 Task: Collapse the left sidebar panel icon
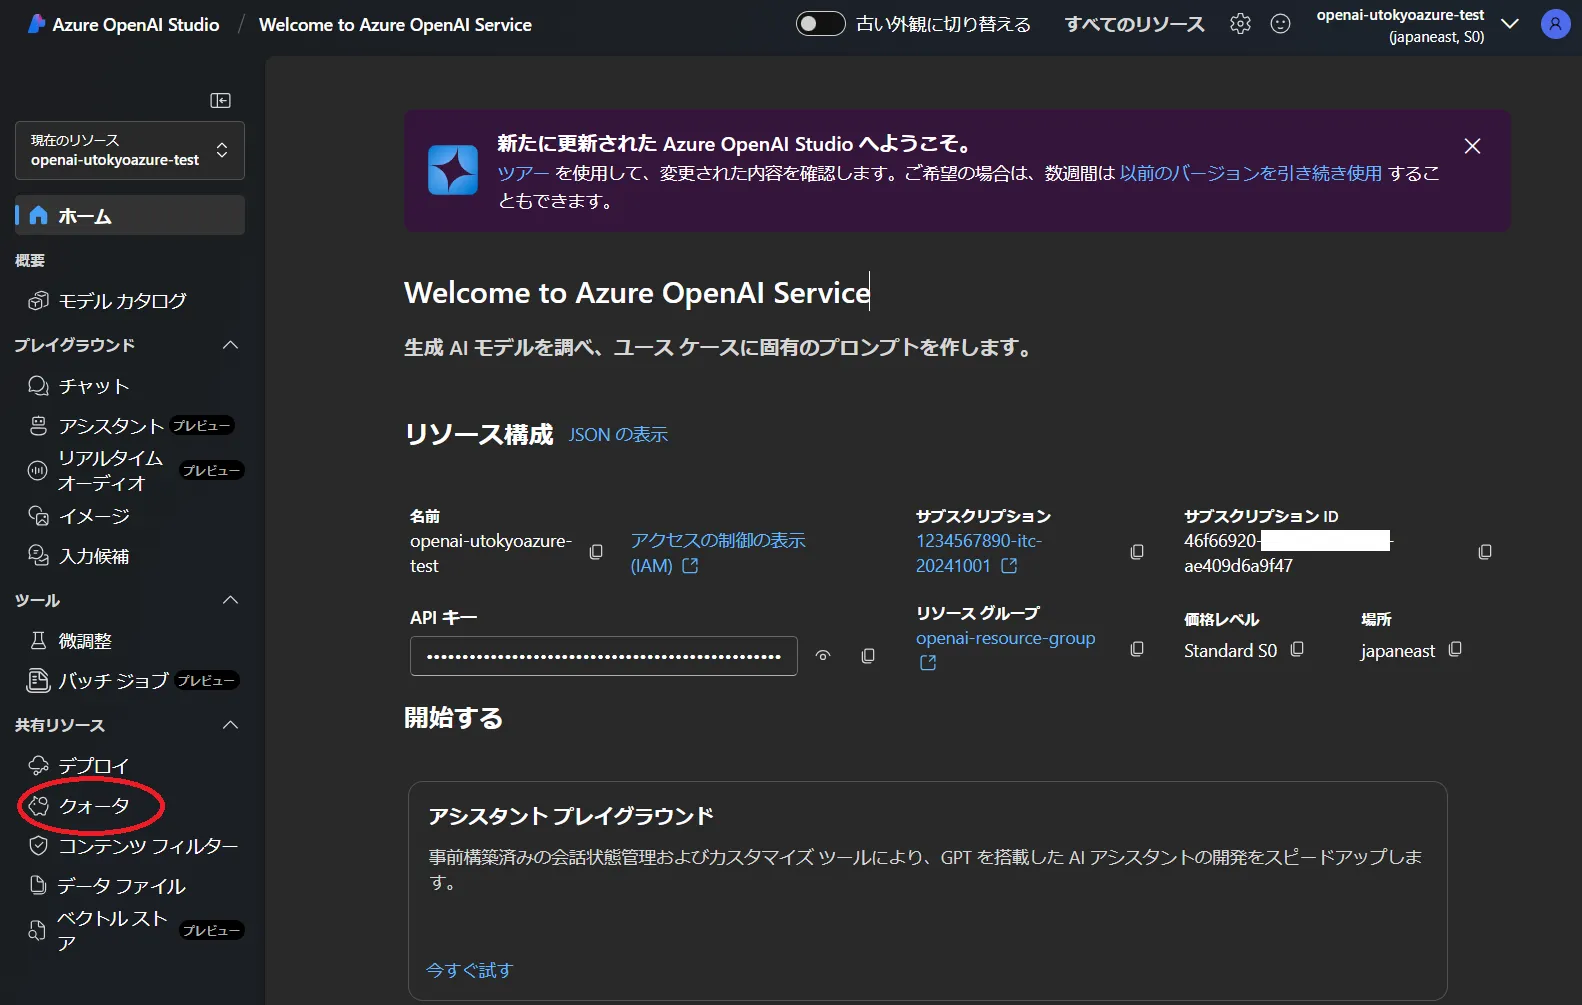(220, 100)
